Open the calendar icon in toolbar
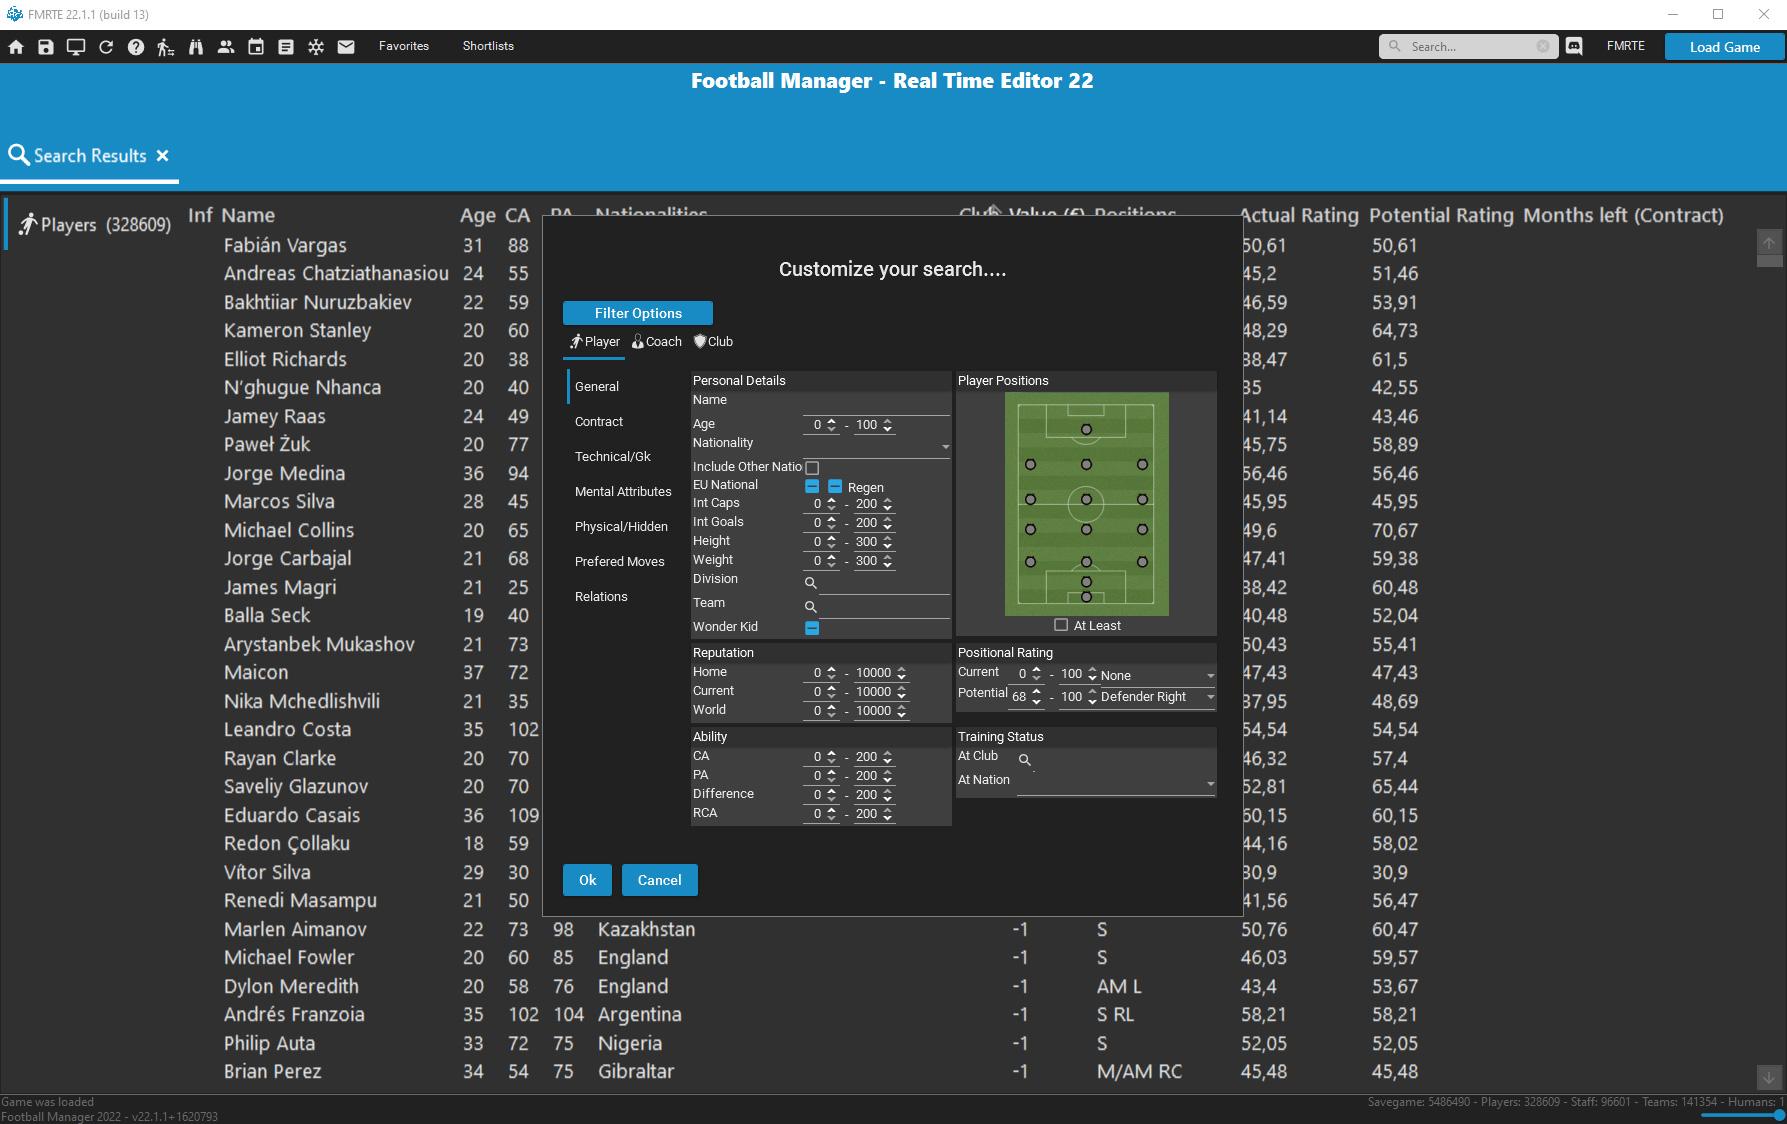 256,47
